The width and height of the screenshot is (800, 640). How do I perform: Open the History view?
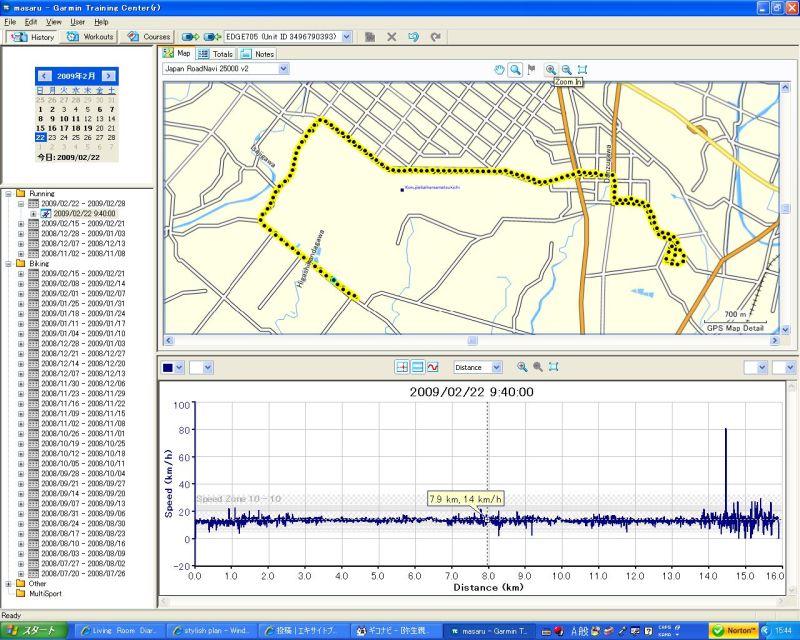pyautogui.click(x=32, y=37)
